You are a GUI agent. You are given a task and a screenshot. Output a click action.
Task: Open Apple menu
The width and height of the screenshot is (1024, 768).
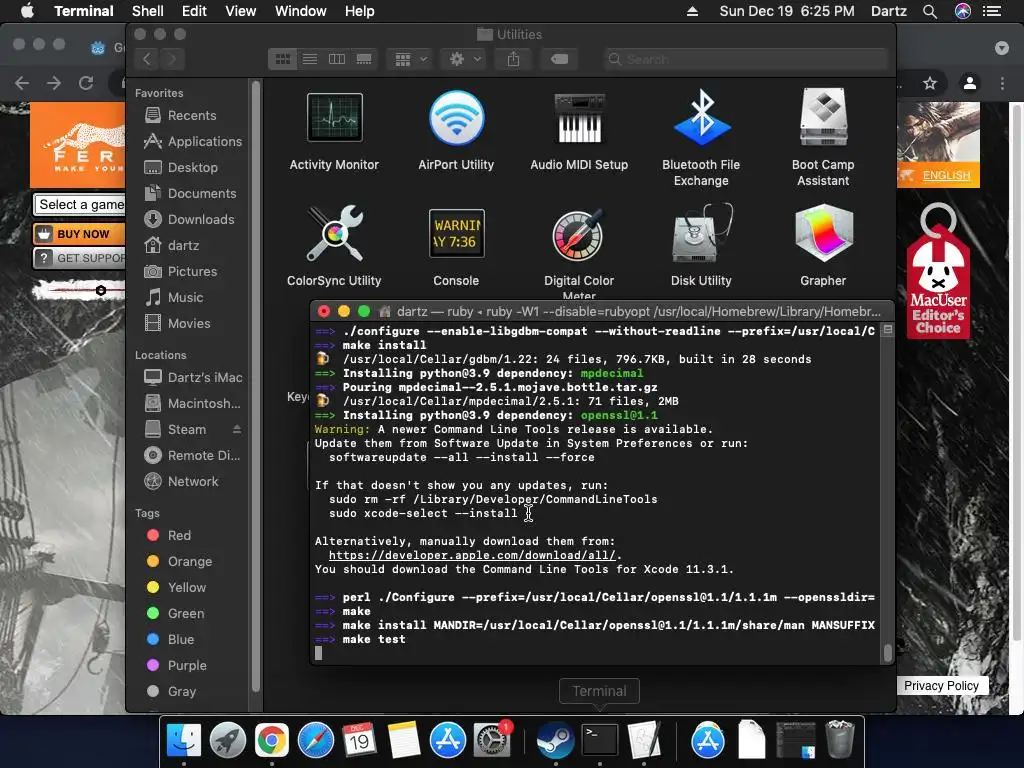click(x=27, y=11)
